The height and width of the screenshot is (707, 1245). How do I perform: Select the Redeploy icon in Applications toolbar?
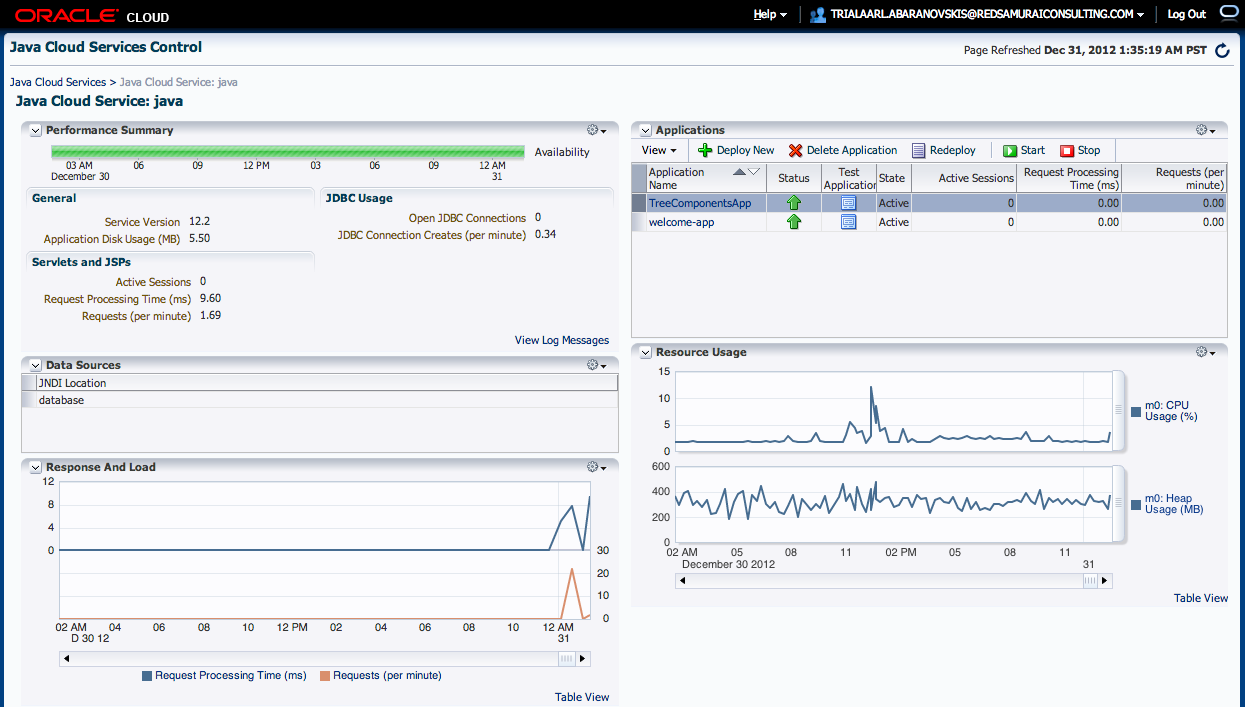[920, 150]
